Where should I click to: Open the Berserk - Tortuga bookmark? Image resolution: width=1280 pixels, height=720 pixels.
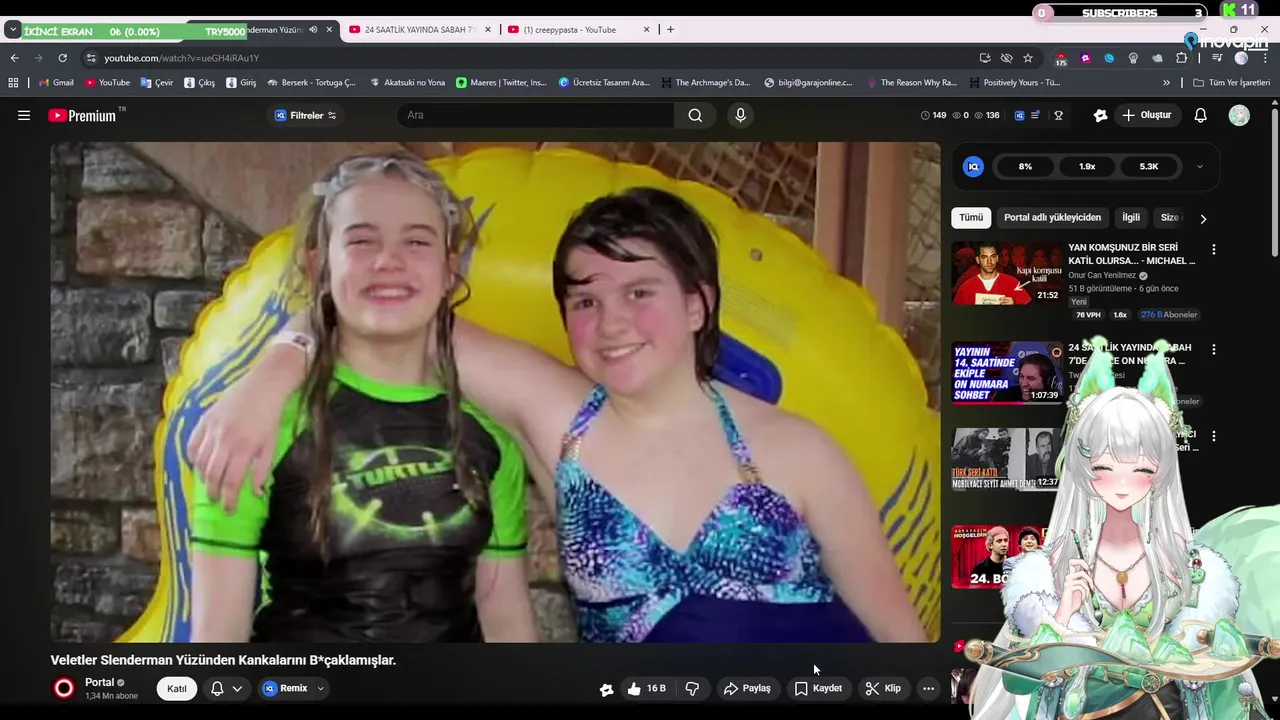point(311,83)
